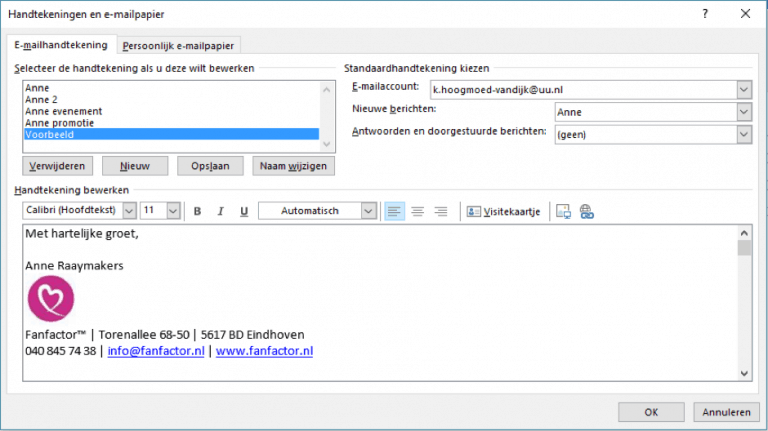Image resolution: width=768 pixels, height=431 pixels.
Task: Click editor scrollbar down arrow
Action: point(744,373)
